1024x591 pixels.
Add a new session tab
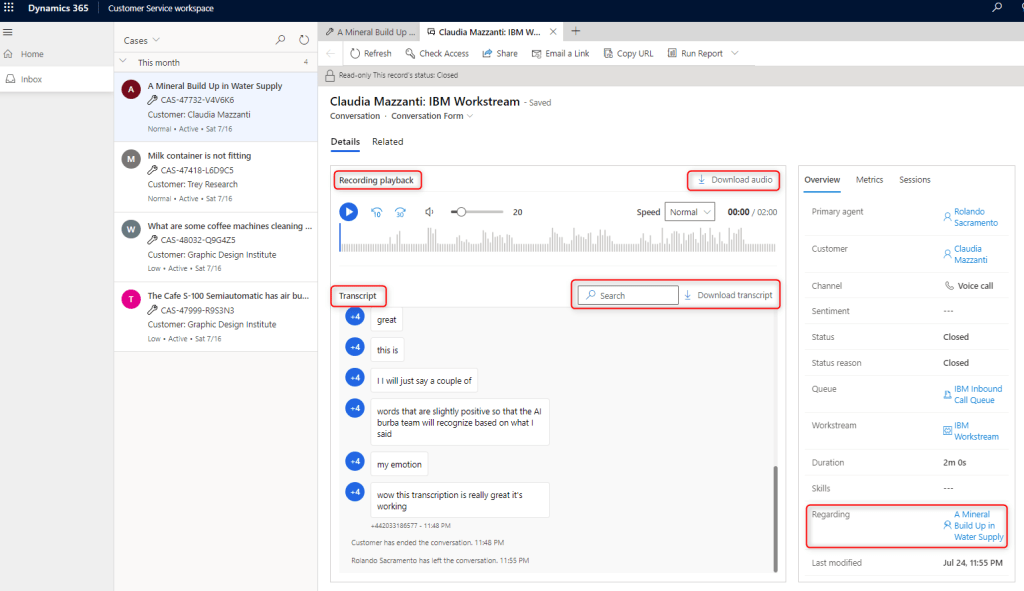pos(575,32)
